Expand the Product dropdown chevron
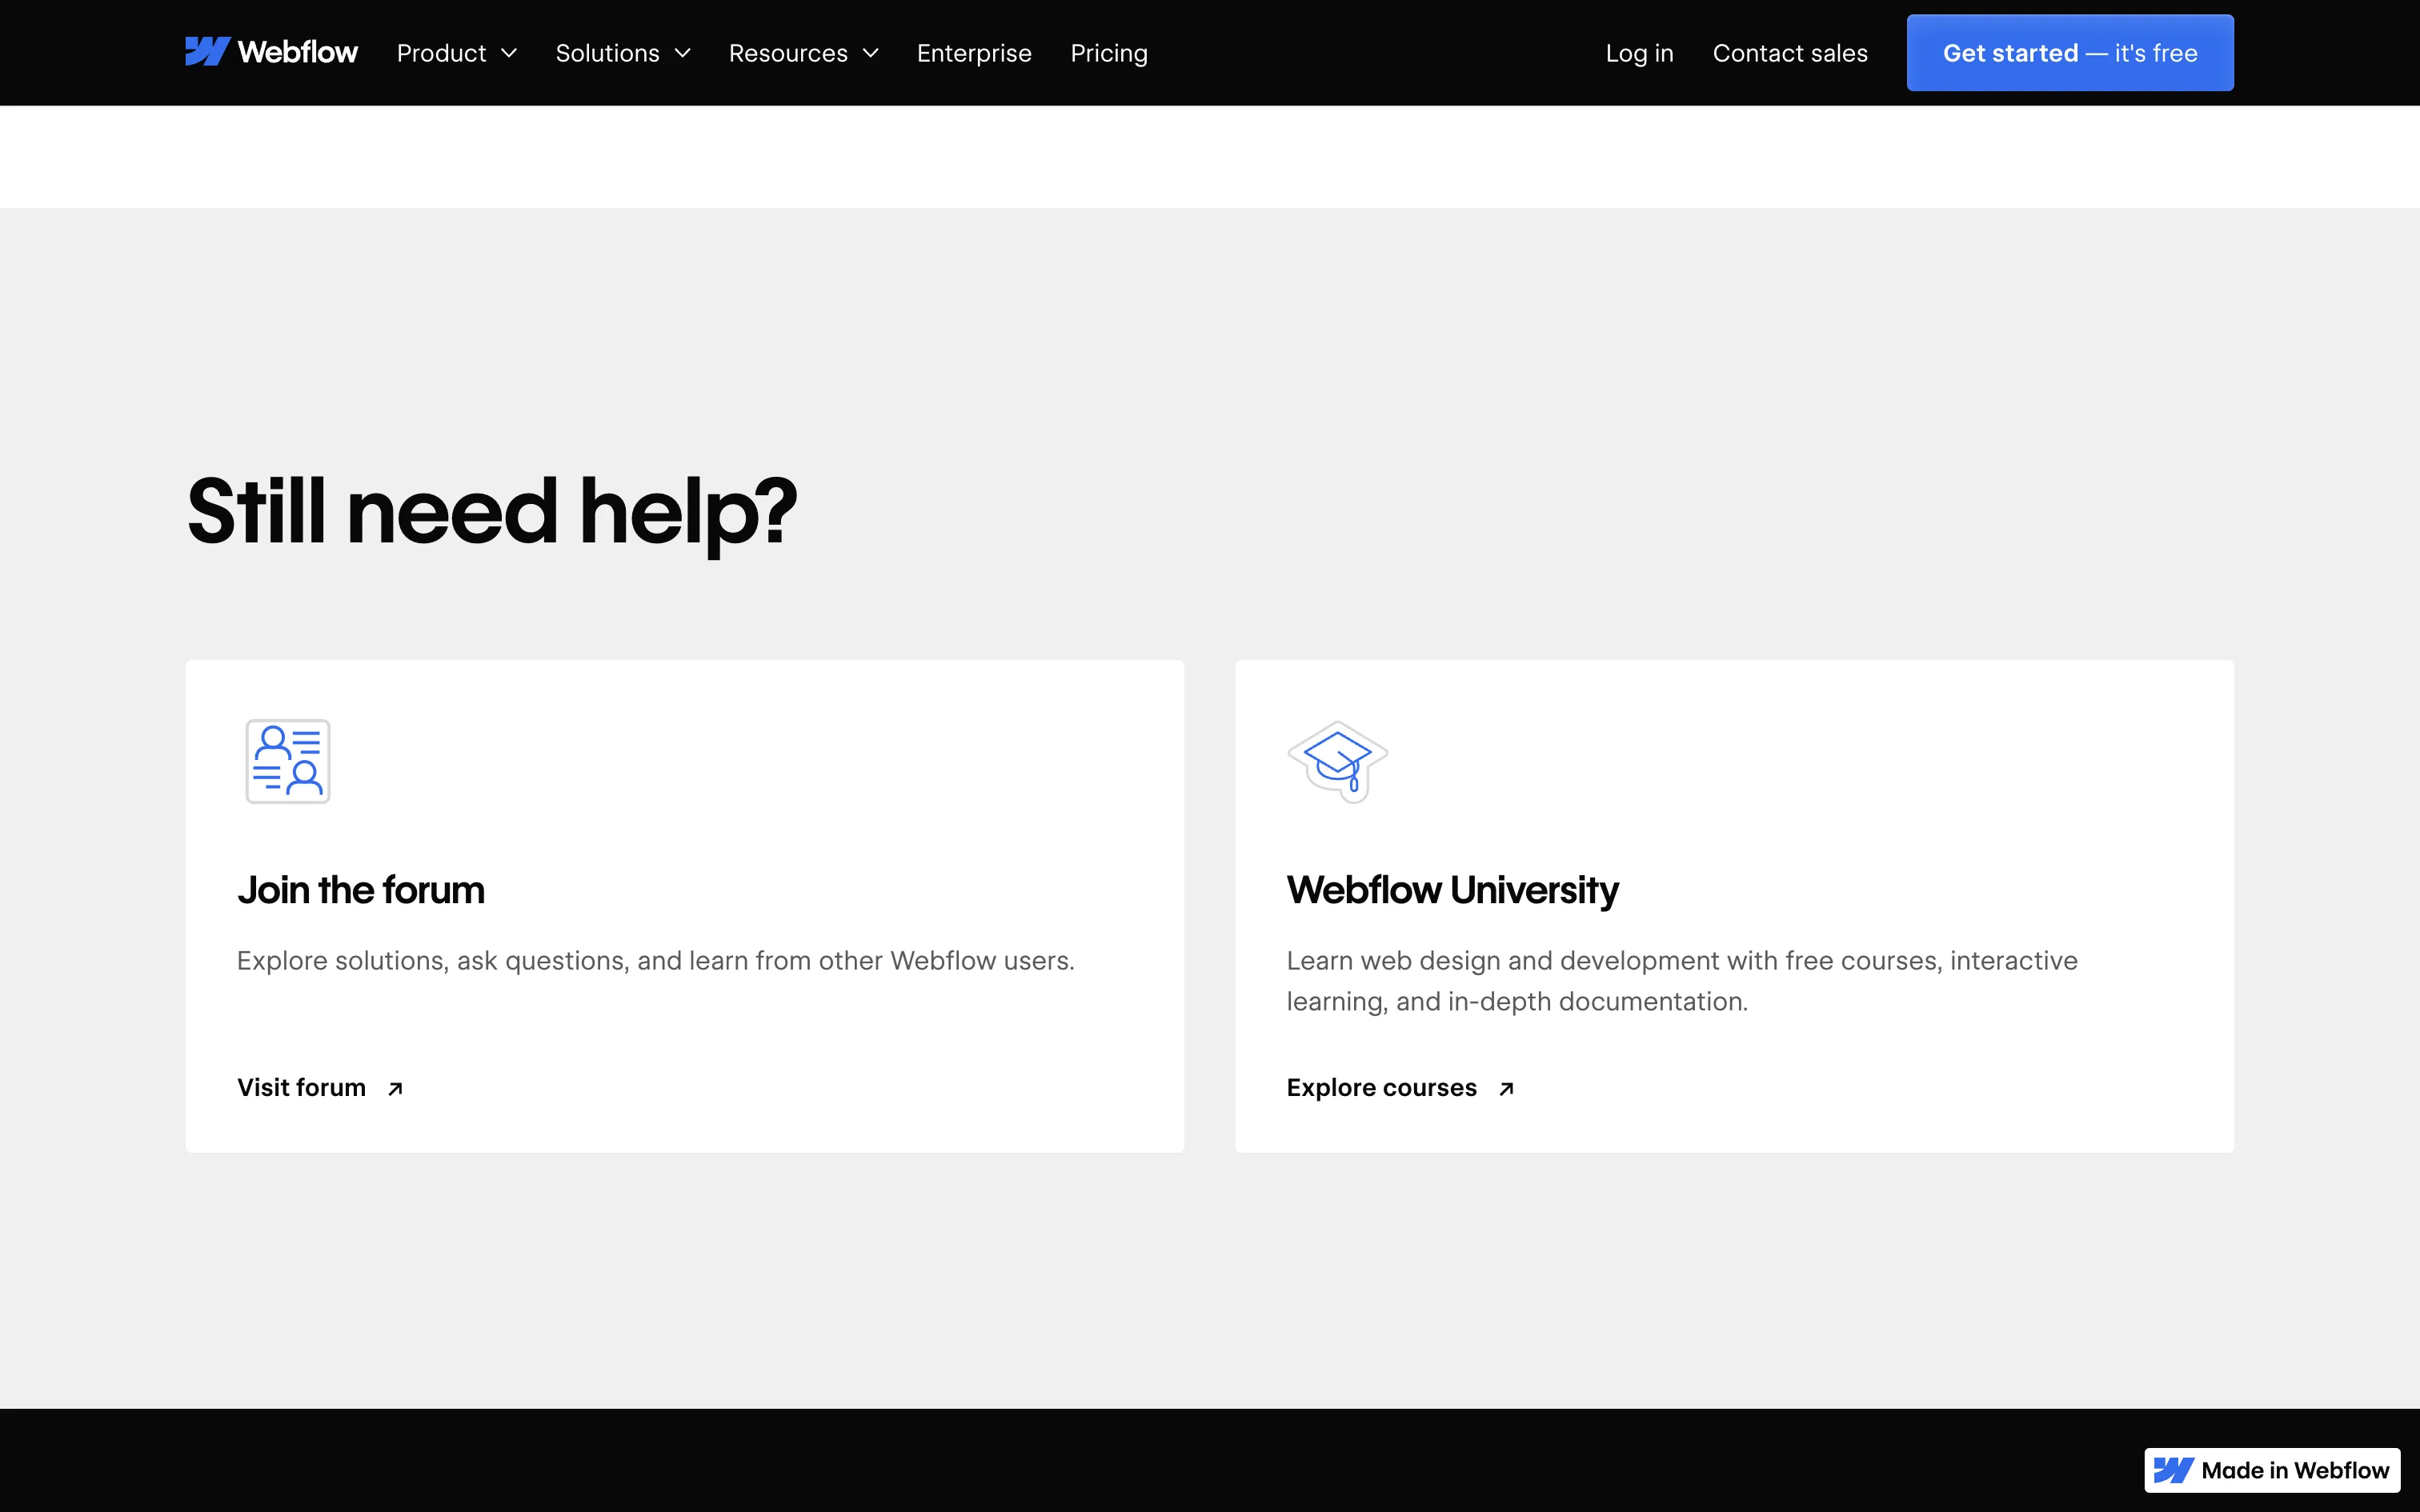The height and width of the screenshot is (1512, 2420). [x=509, y=53]
